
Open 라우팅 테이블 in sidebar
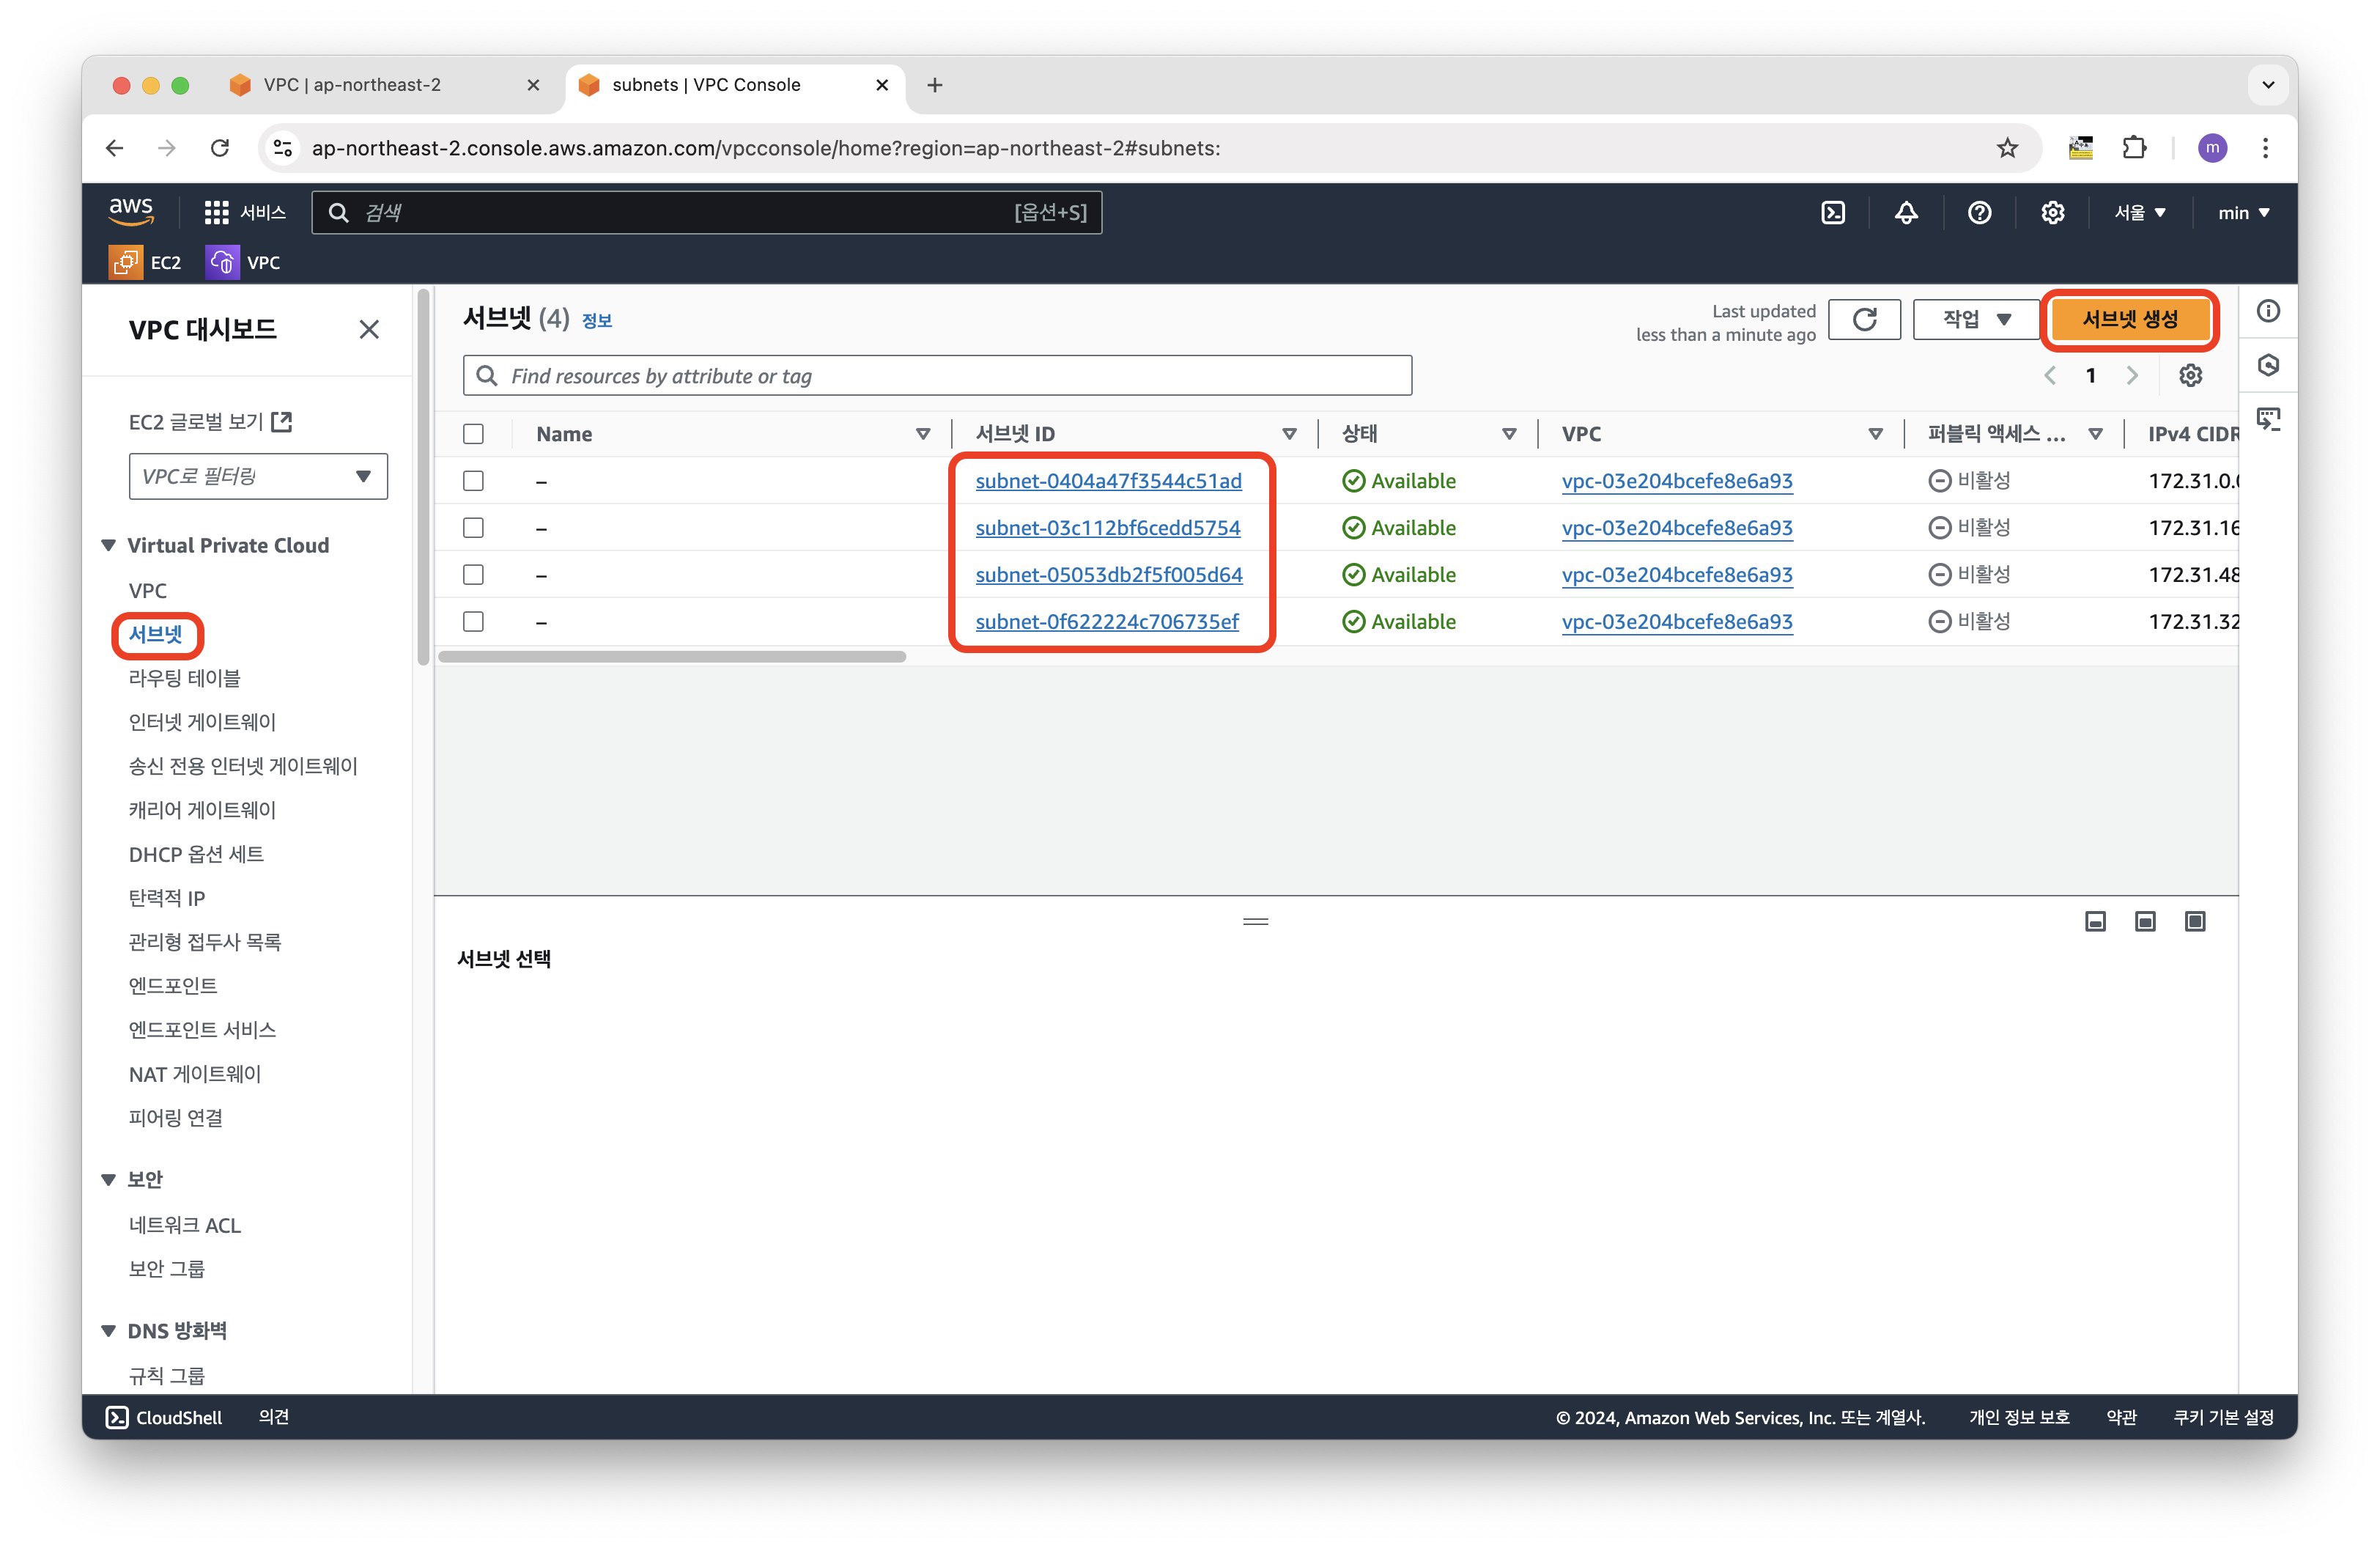pos(185,678)
